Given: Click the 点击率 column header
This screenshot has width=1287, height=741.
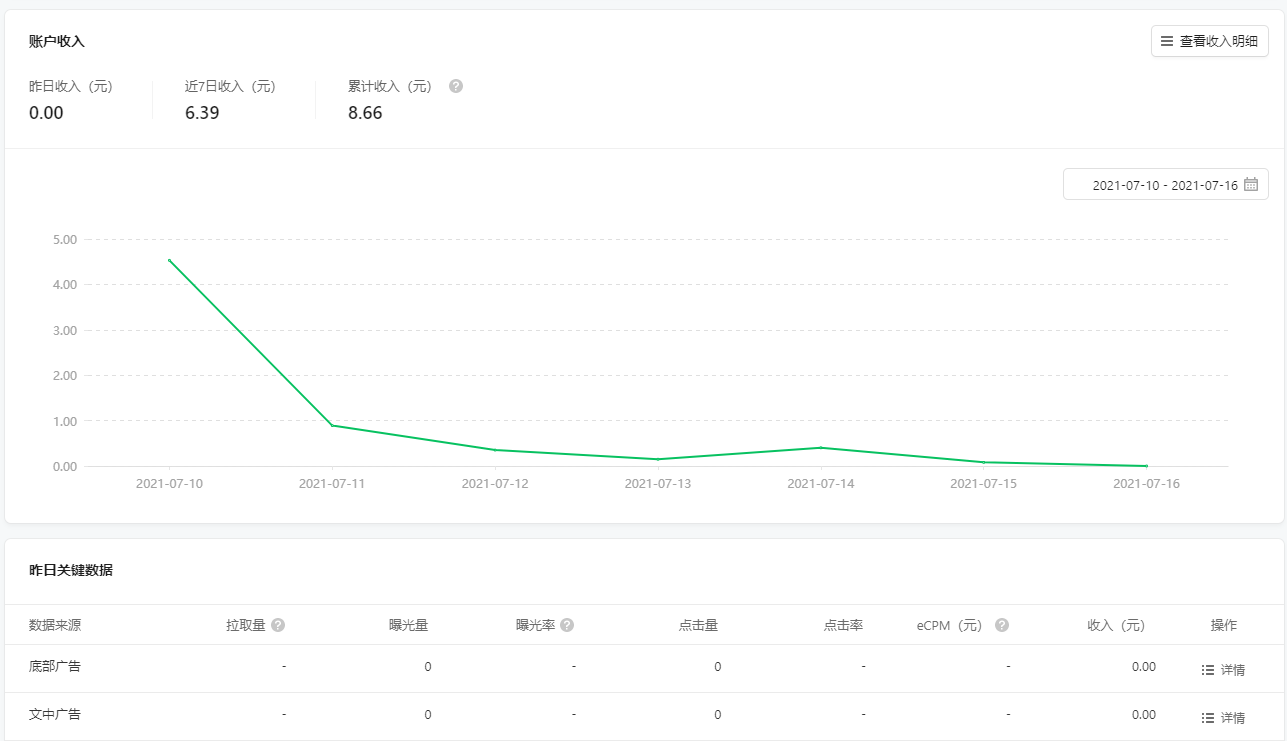Looking at the screenshot, I should click(x=843, y=626).
